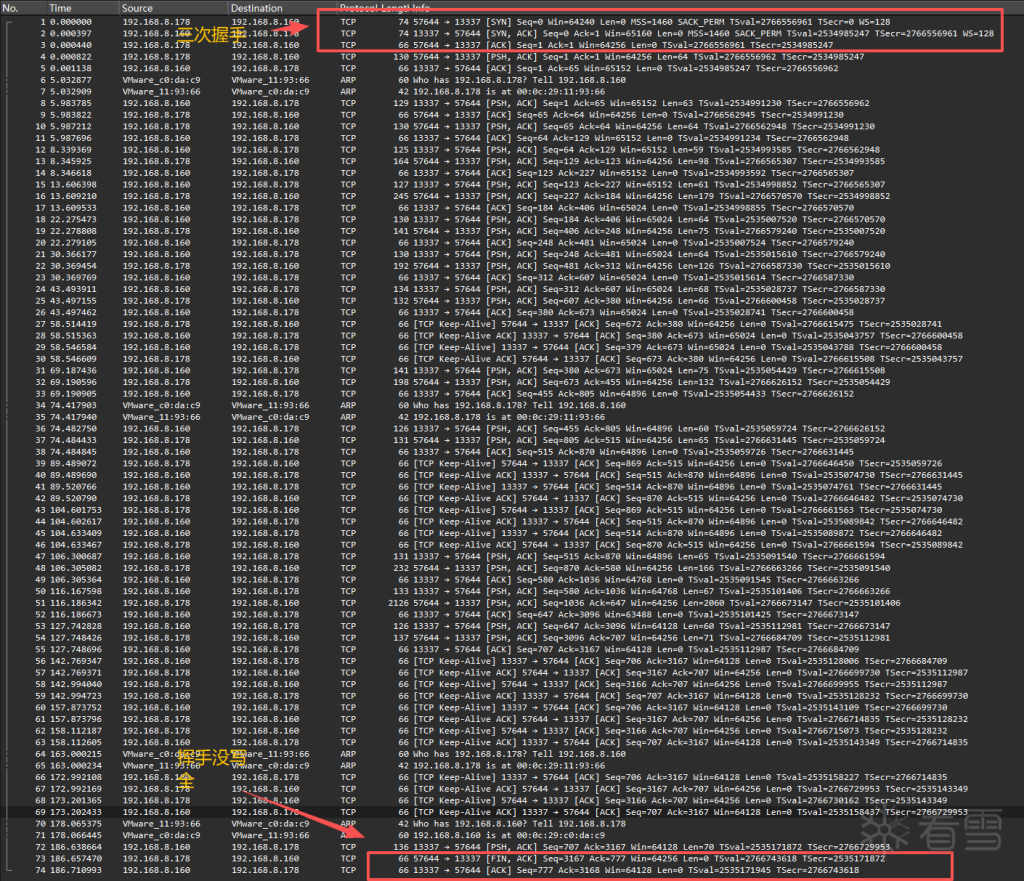
Task: Select packet 8 at time 5.983785
Action: (512, 103)
